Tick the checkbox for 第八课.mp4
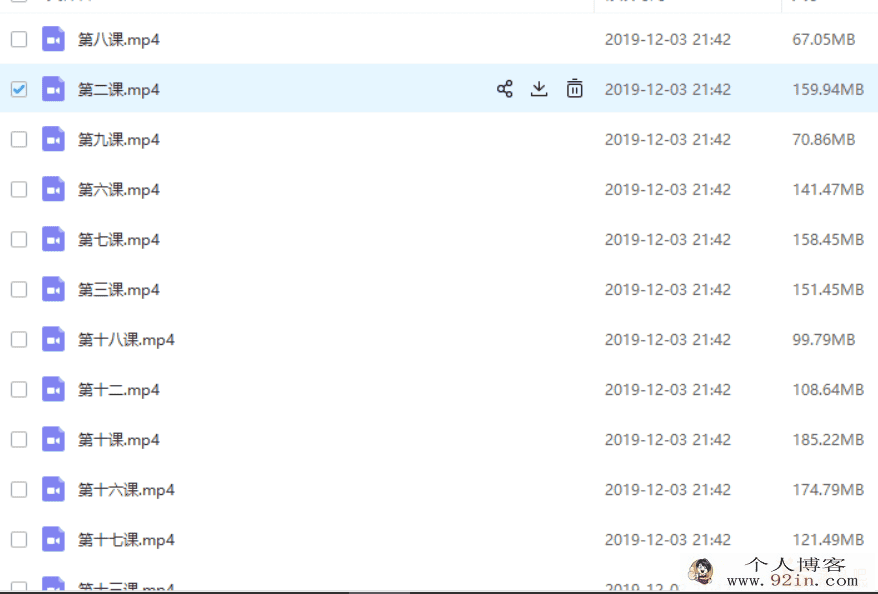This screenshot has width=878, height=594. click(19, 39)
